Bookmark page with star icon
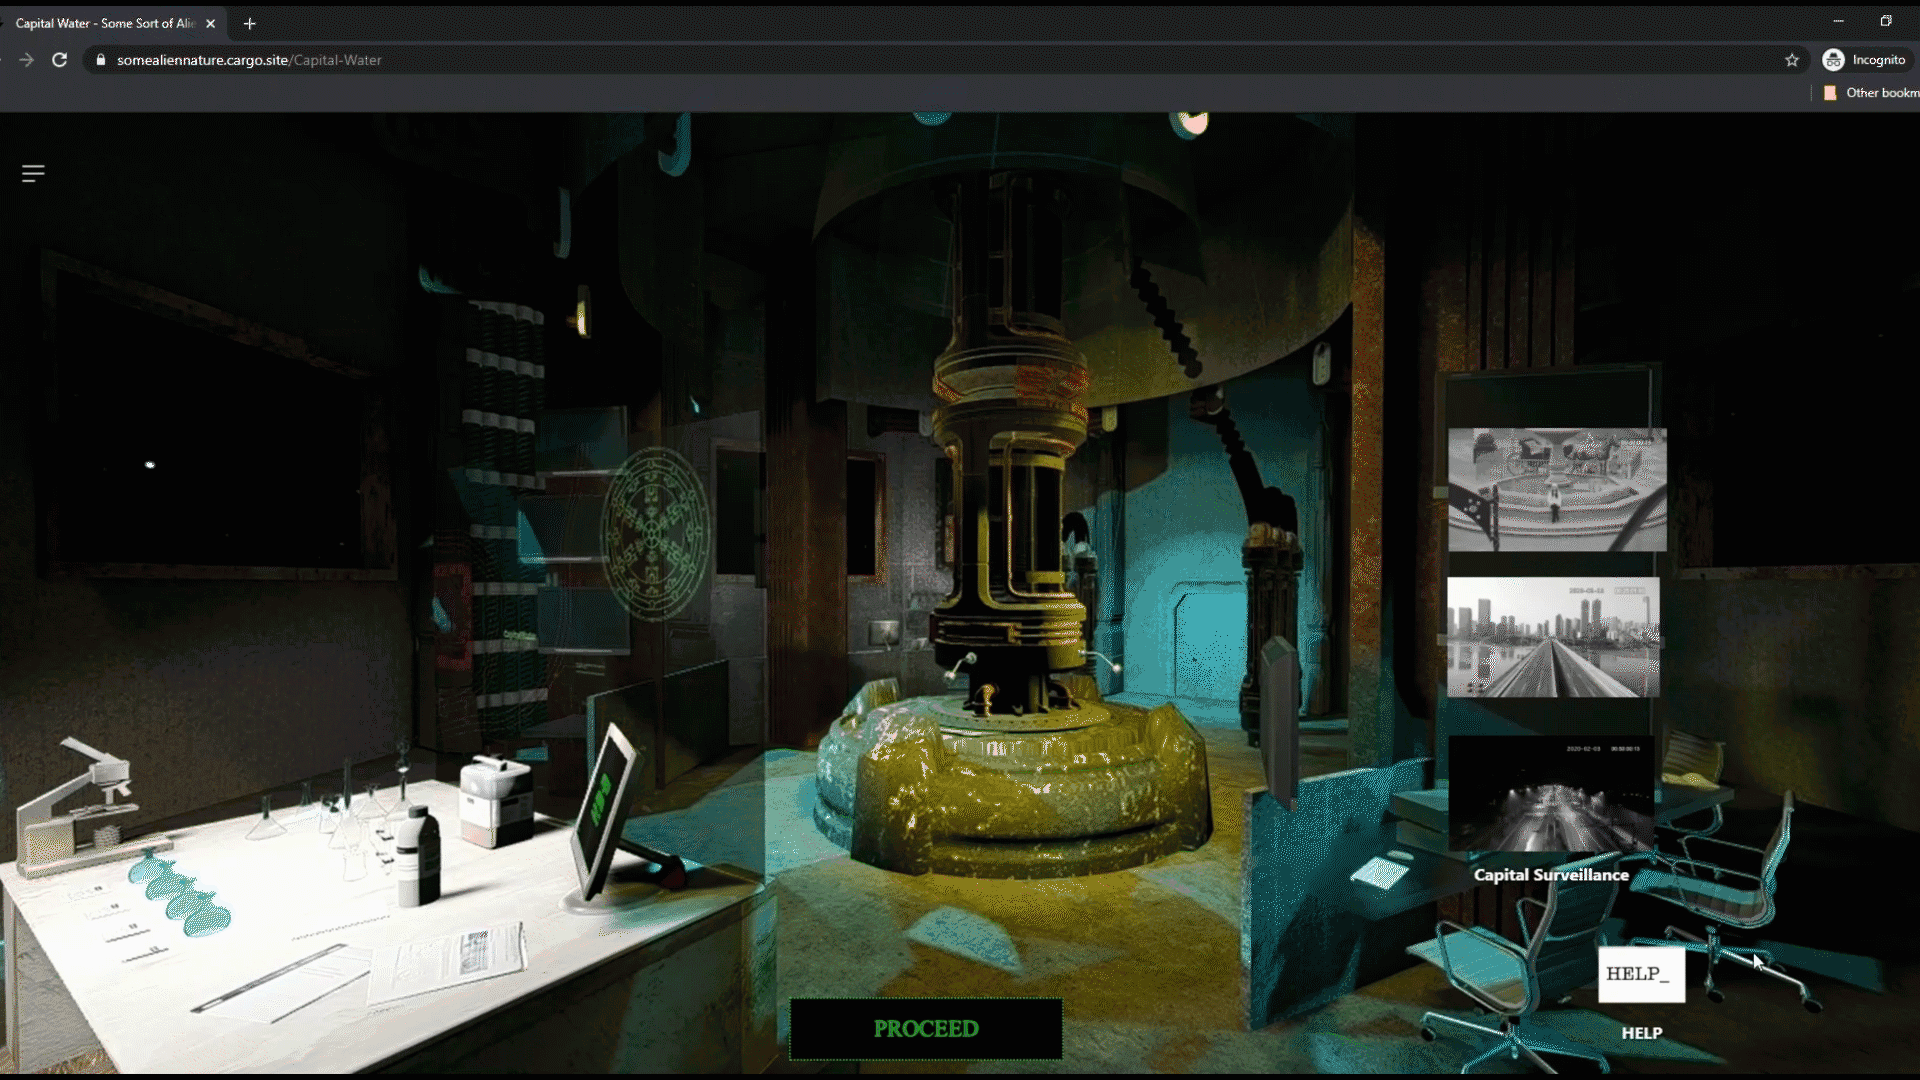1920x1080 pixels. click(1792, 60)
